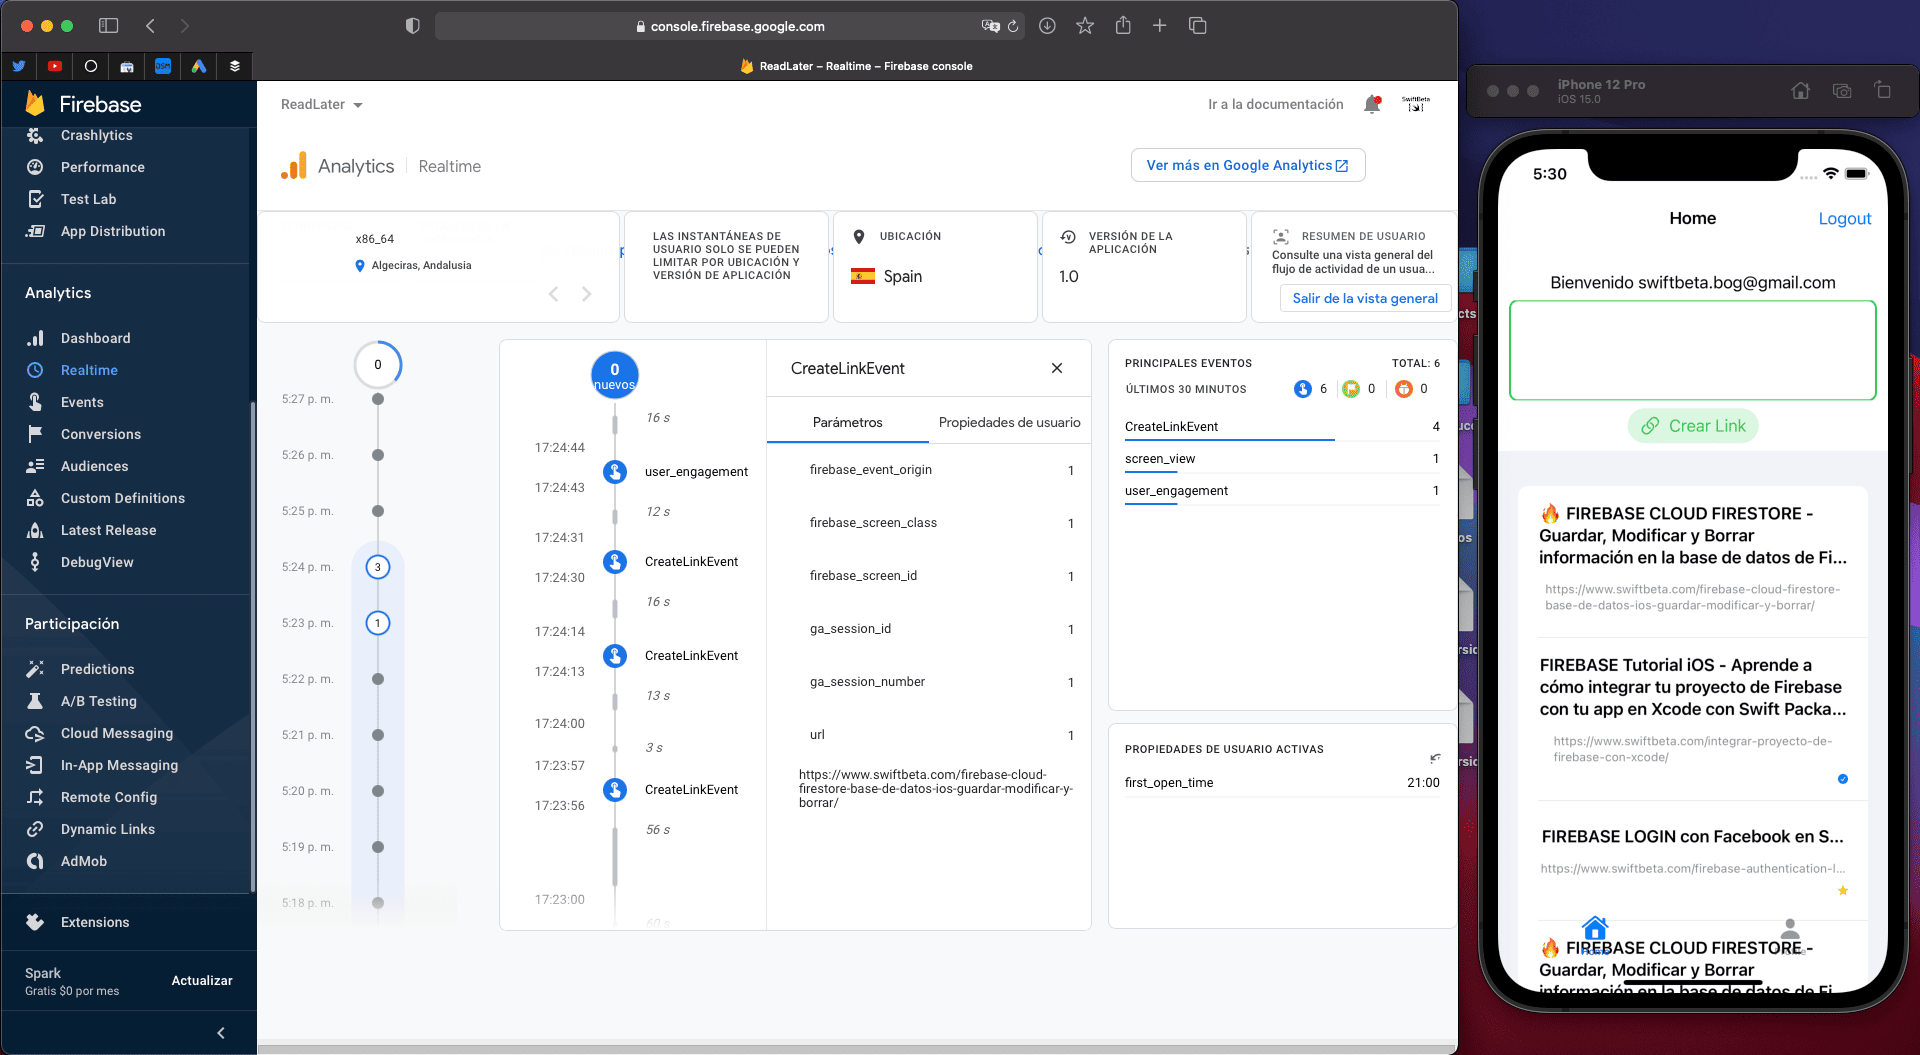Open Cloud Messaging in sidebar

117,733
